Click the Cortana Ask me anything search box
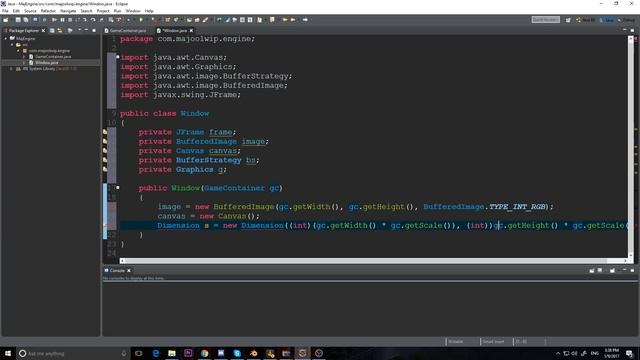640x360 pixels. pyautogui.click(x=73, y=353)
